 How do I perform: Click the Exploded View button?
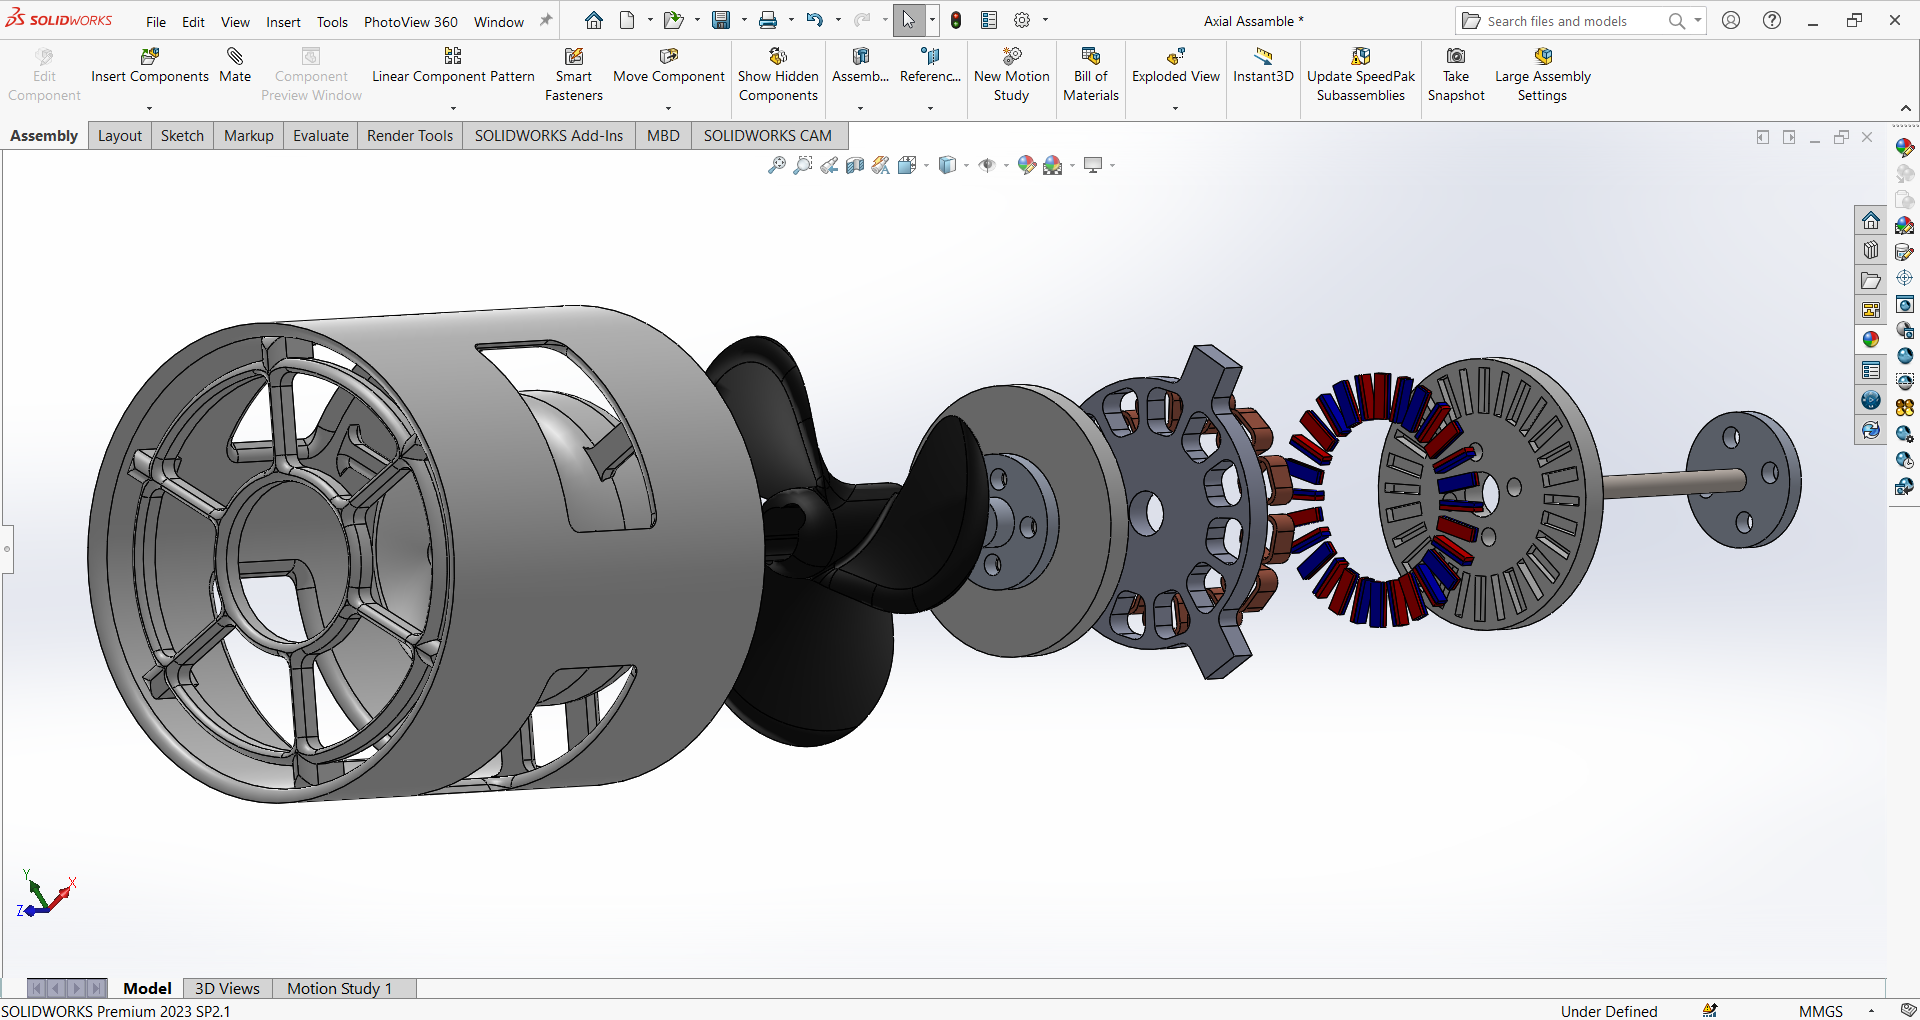(x=1175, y=65)
